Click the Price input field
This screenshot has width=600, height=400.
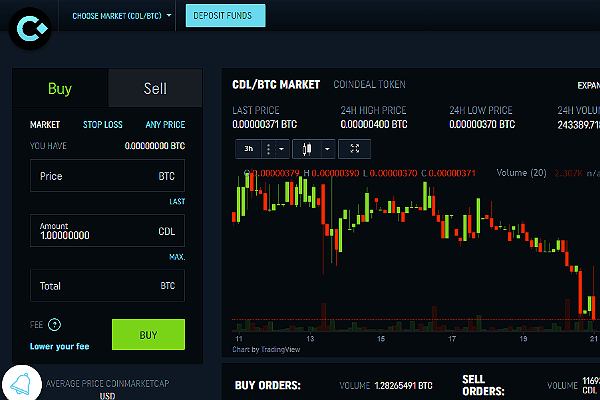point(100,176)
